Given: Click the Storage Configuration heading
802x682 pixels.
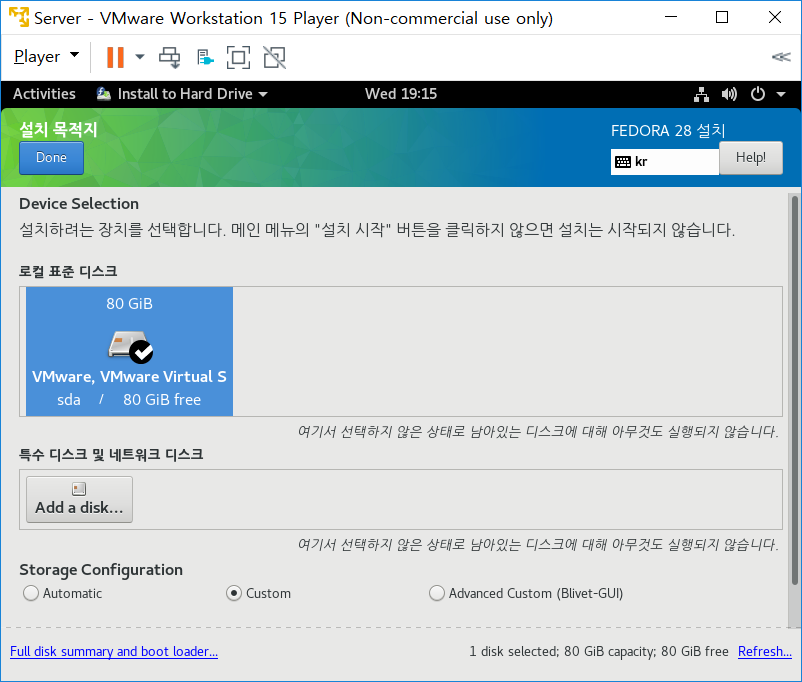Looking at the screenshot, I should (101, 569).
